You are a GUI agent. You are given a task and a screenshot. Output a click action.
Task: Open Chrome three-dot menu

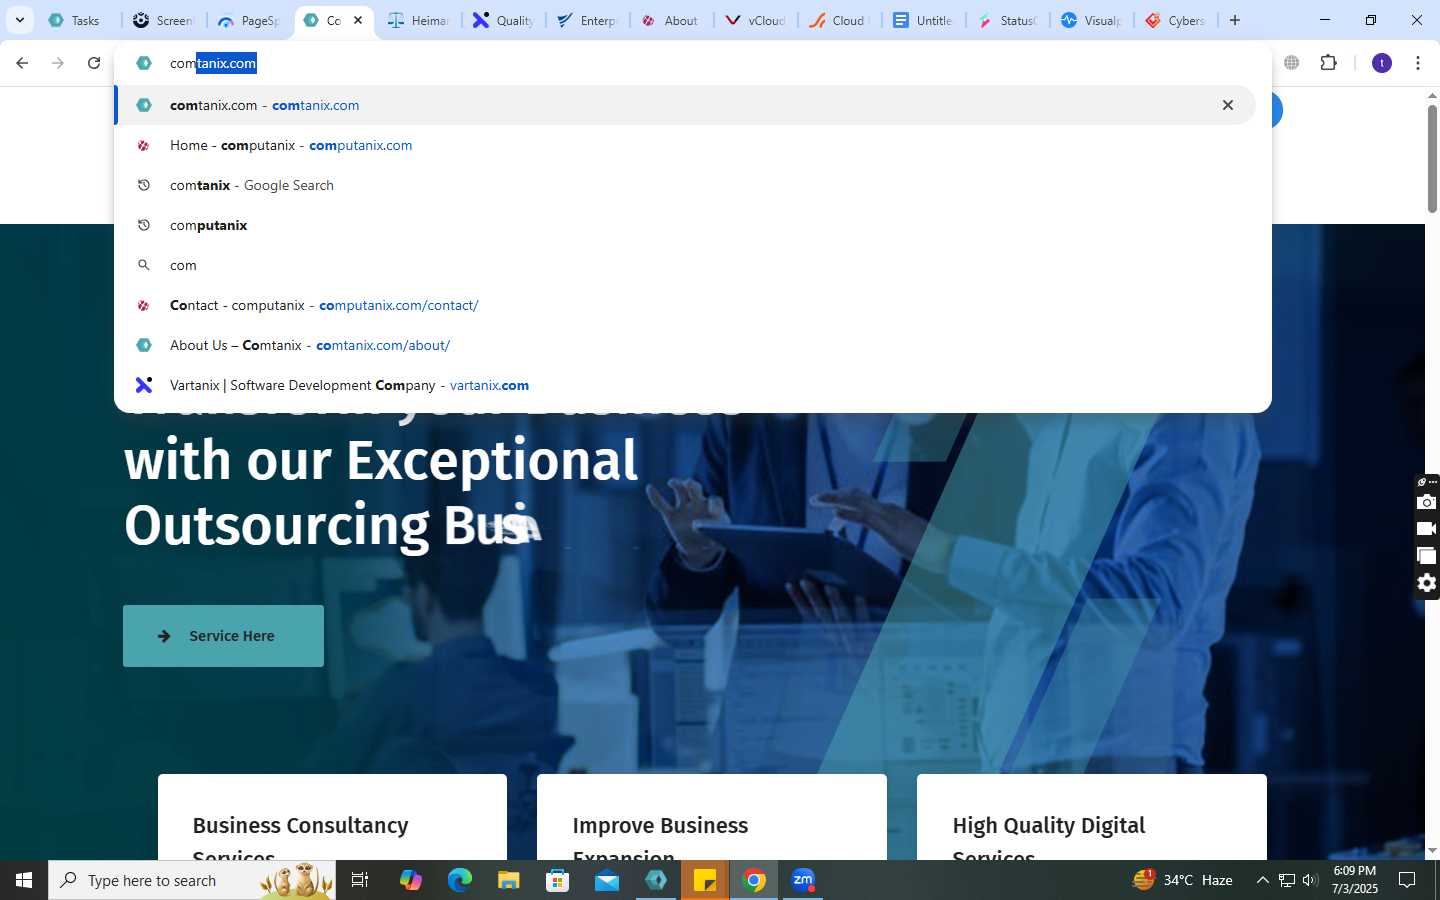coord(1418,63)
